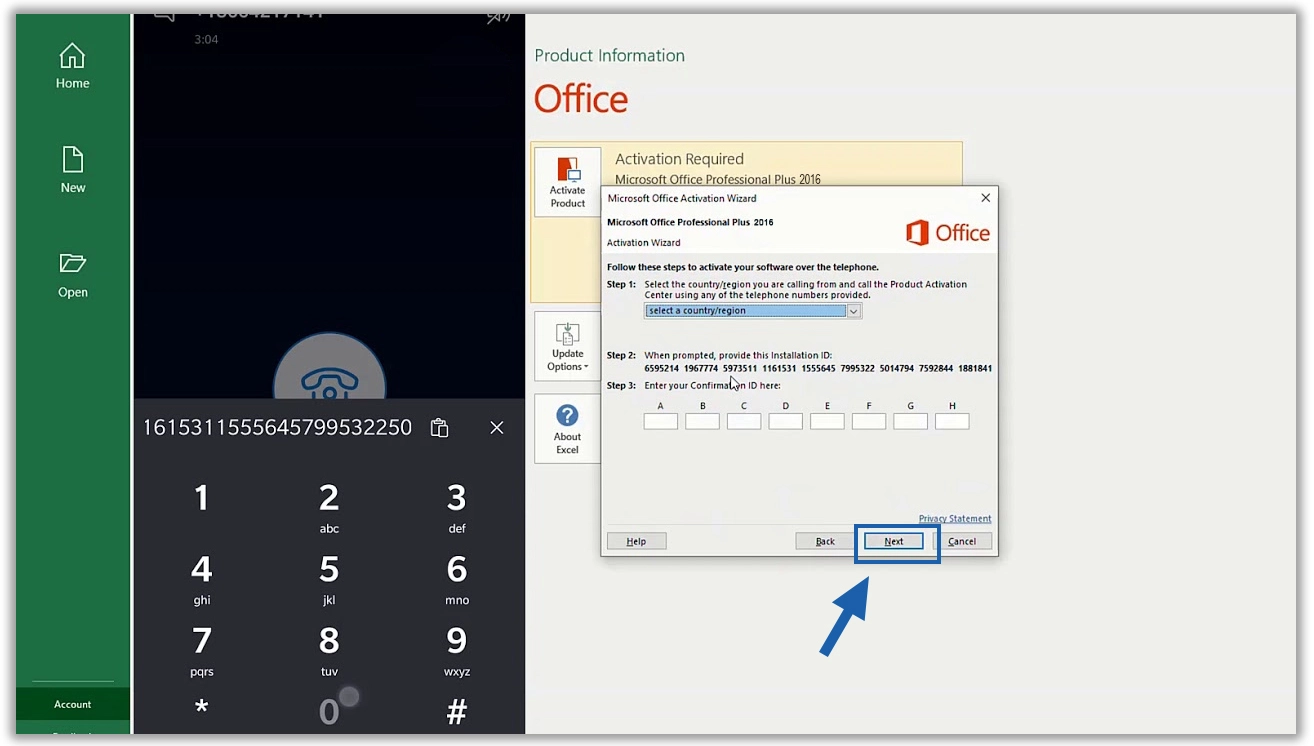This screenshot has height=746, width=1314.
Task: Open the Home page in Excel sidebar
Action: tap(72, 67)
